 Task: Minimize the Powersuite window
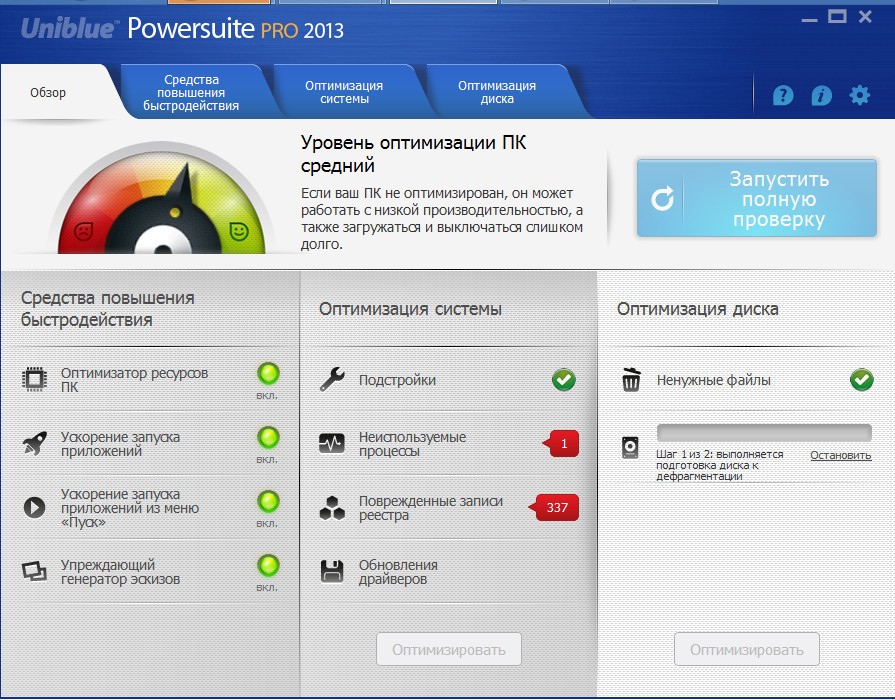point(809,19)
